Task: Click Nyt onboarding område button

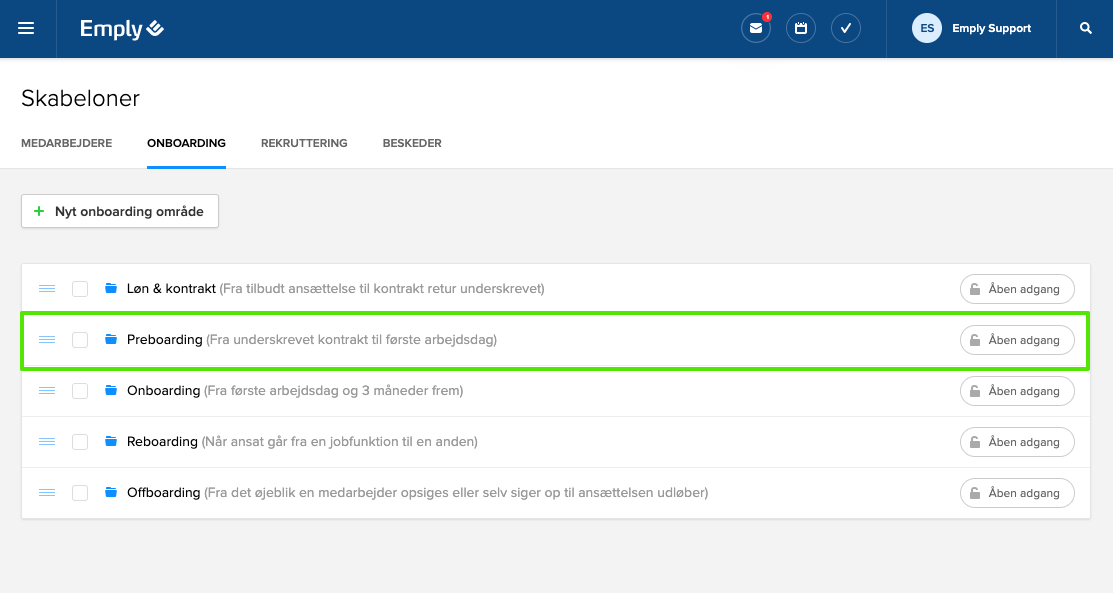Action: [120, 212]
